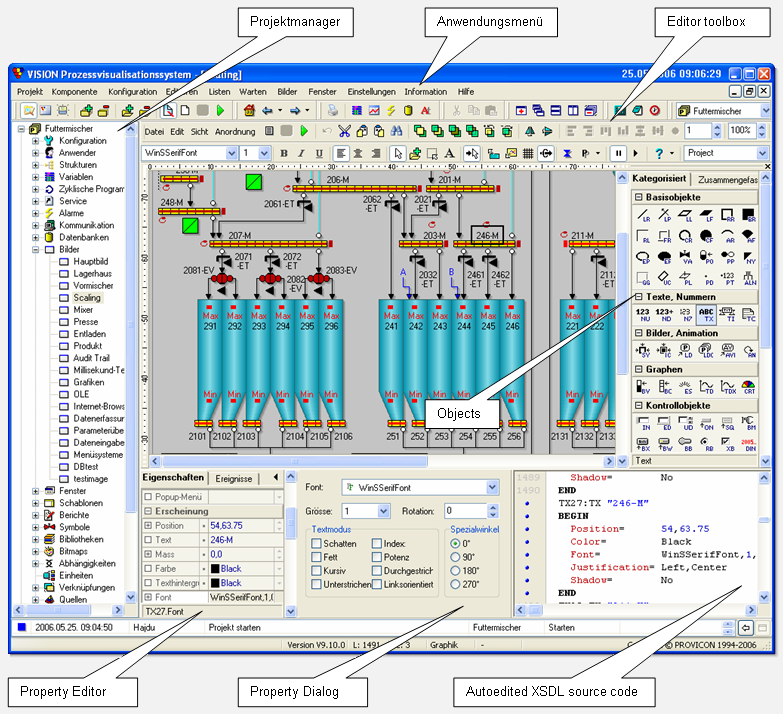
Task: Open the Mixer picture in project tree
Action: click(83, 310)
